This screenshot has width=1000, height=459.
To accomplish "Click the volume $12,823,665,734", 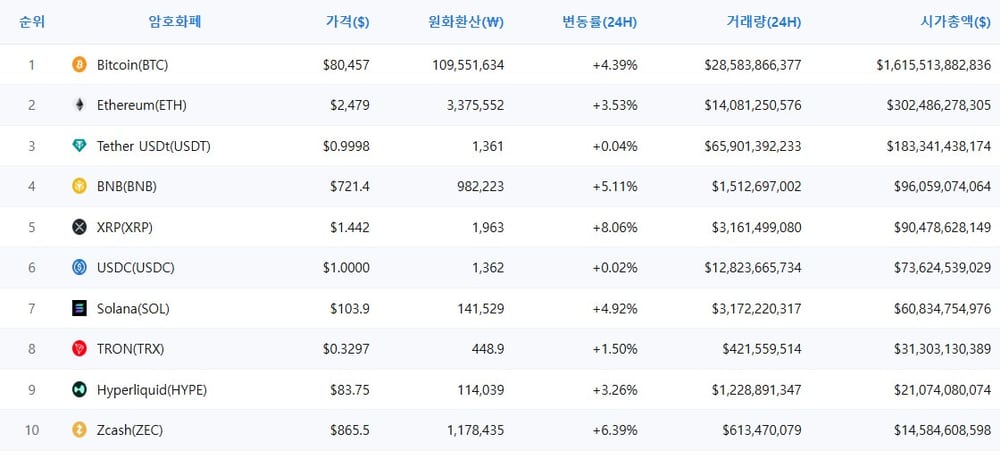I will (753, 268).
